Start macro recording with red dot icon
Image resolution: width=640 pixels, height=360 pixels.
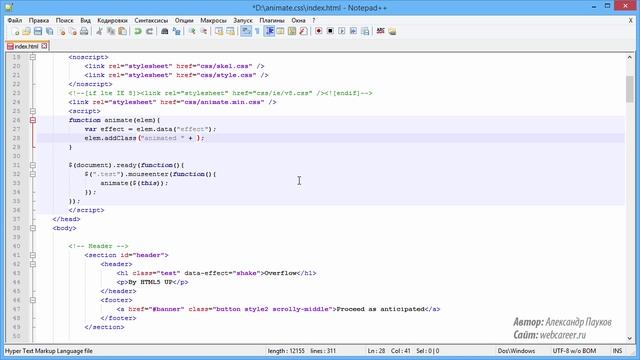318,31
